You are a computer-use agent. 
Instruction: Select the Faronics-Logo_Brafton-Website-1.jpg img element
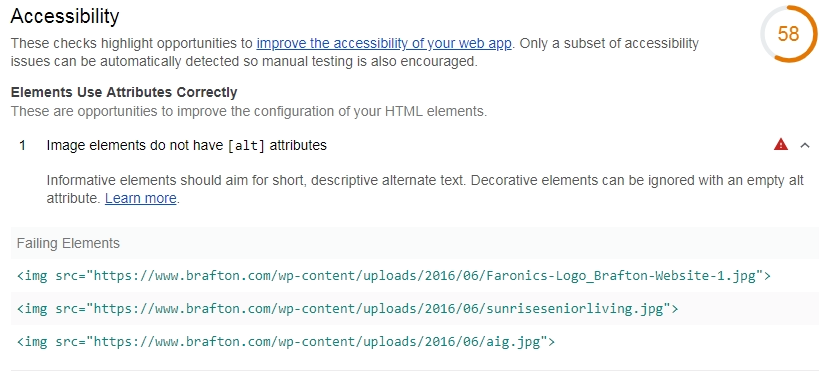point(394,276)
